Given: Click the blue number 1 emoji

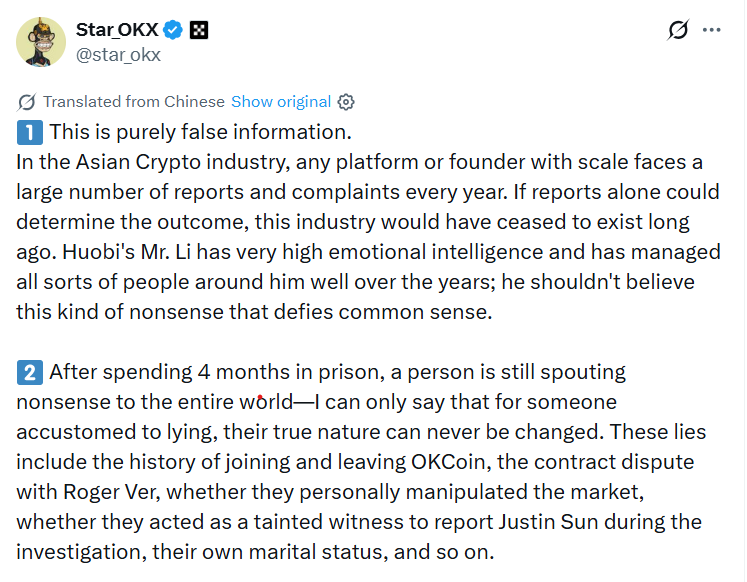Looking at the screenshot, I should pyautogui.click(x=29, y=131).
